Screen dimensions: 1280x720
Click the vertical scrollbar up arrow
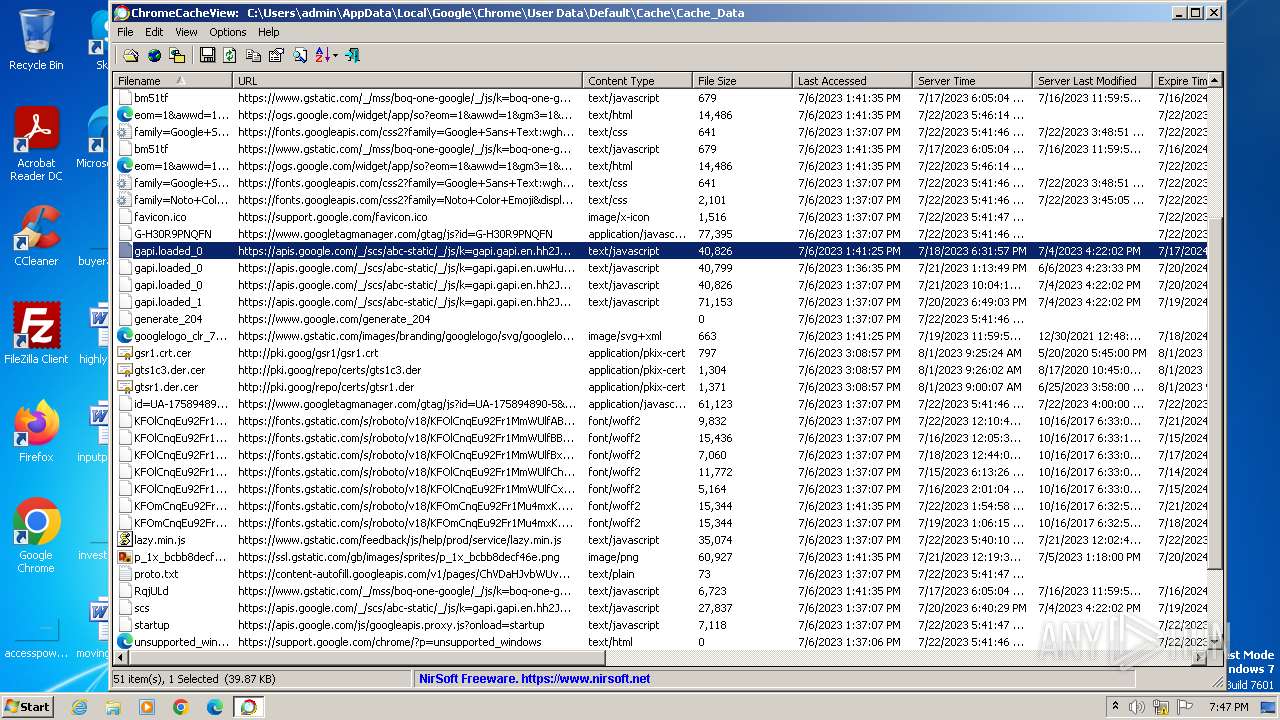click(x=1215, y=81)
